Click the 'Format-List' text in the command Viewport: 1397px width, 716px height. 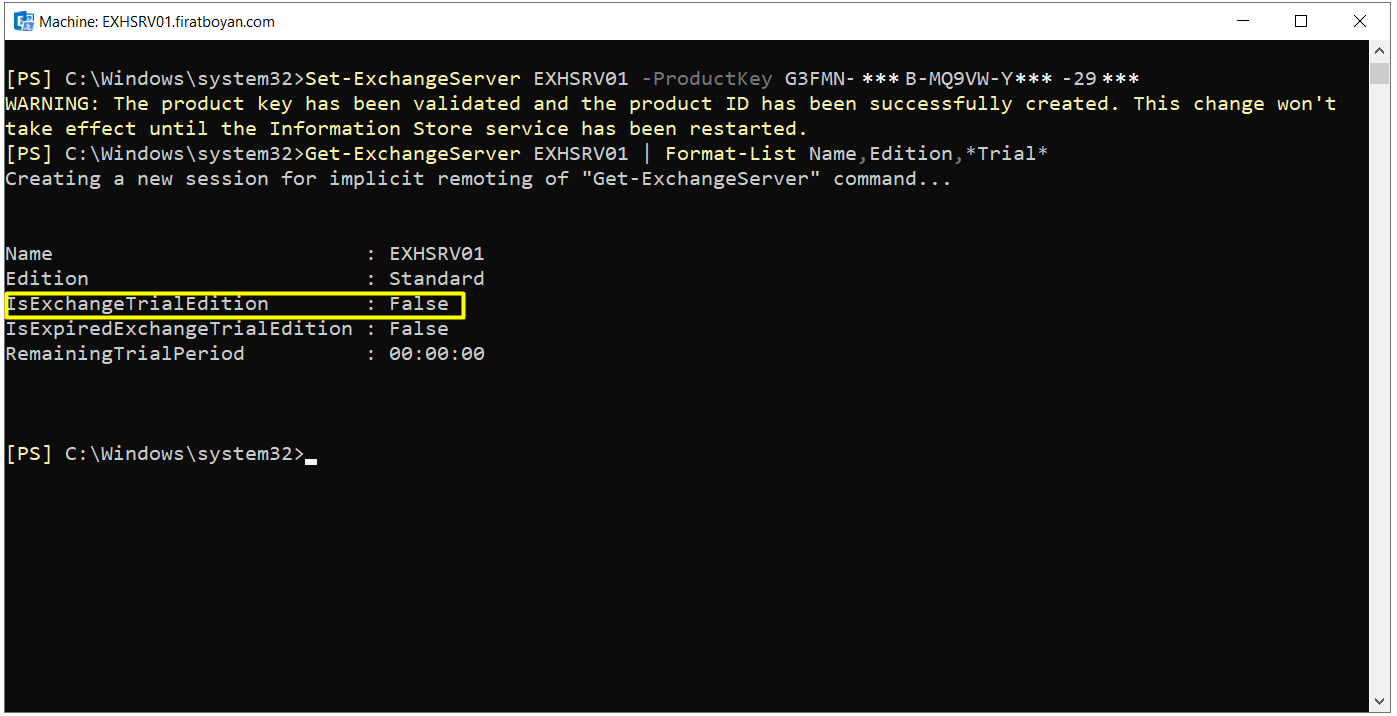(731, 154)
